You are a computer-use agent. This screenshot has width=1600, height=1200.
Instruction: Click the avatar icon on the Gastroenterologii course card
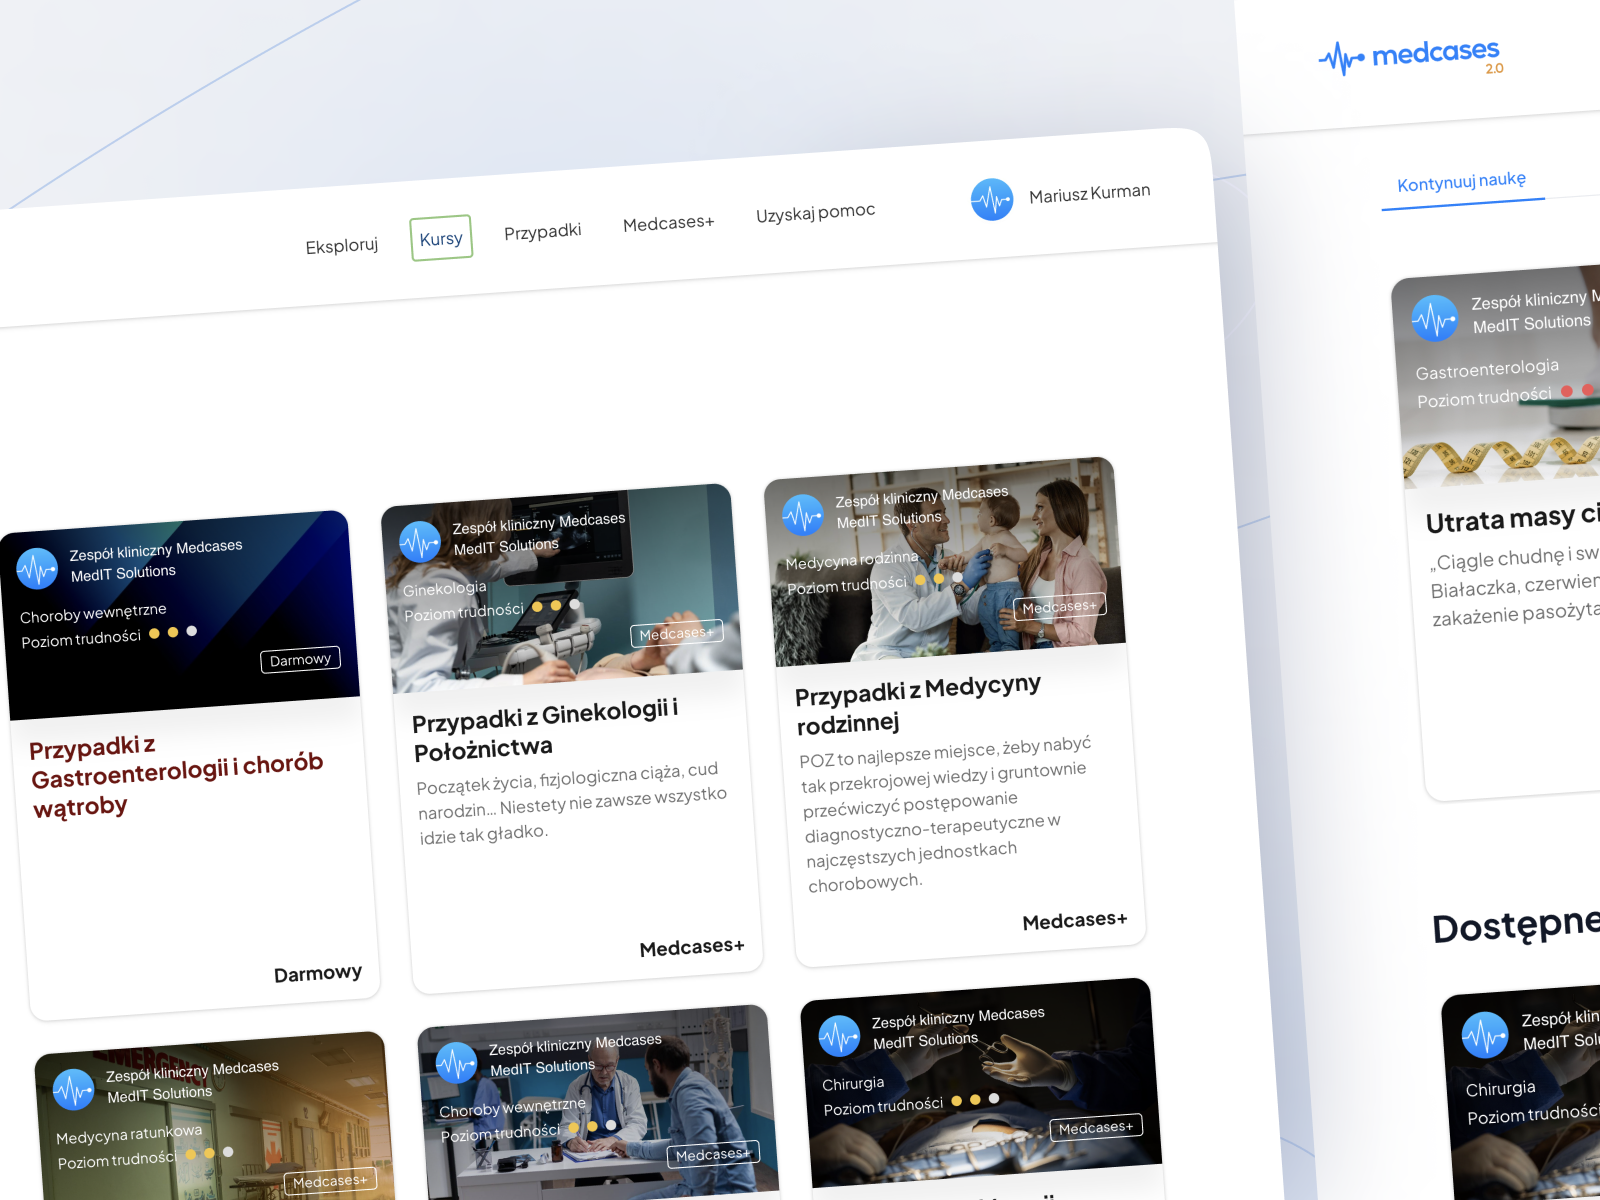[37, 569]
